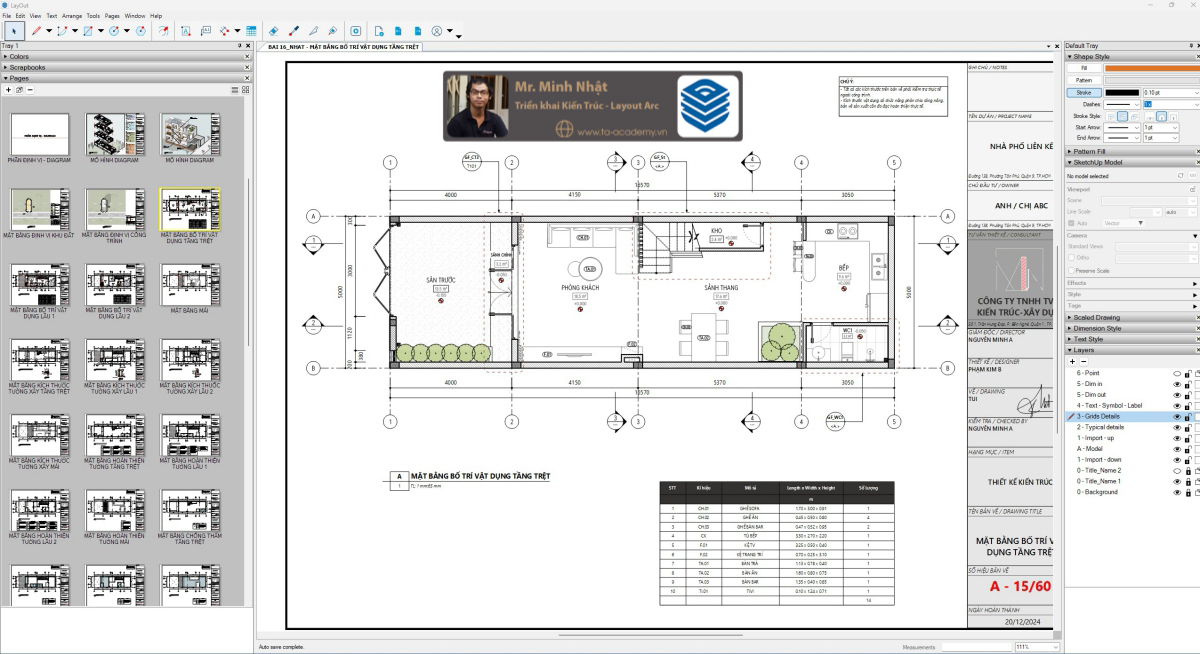Viewport: 1200px width, 654px height.
Task: Activate the Select arrow tool
Action: click(12, 31)
